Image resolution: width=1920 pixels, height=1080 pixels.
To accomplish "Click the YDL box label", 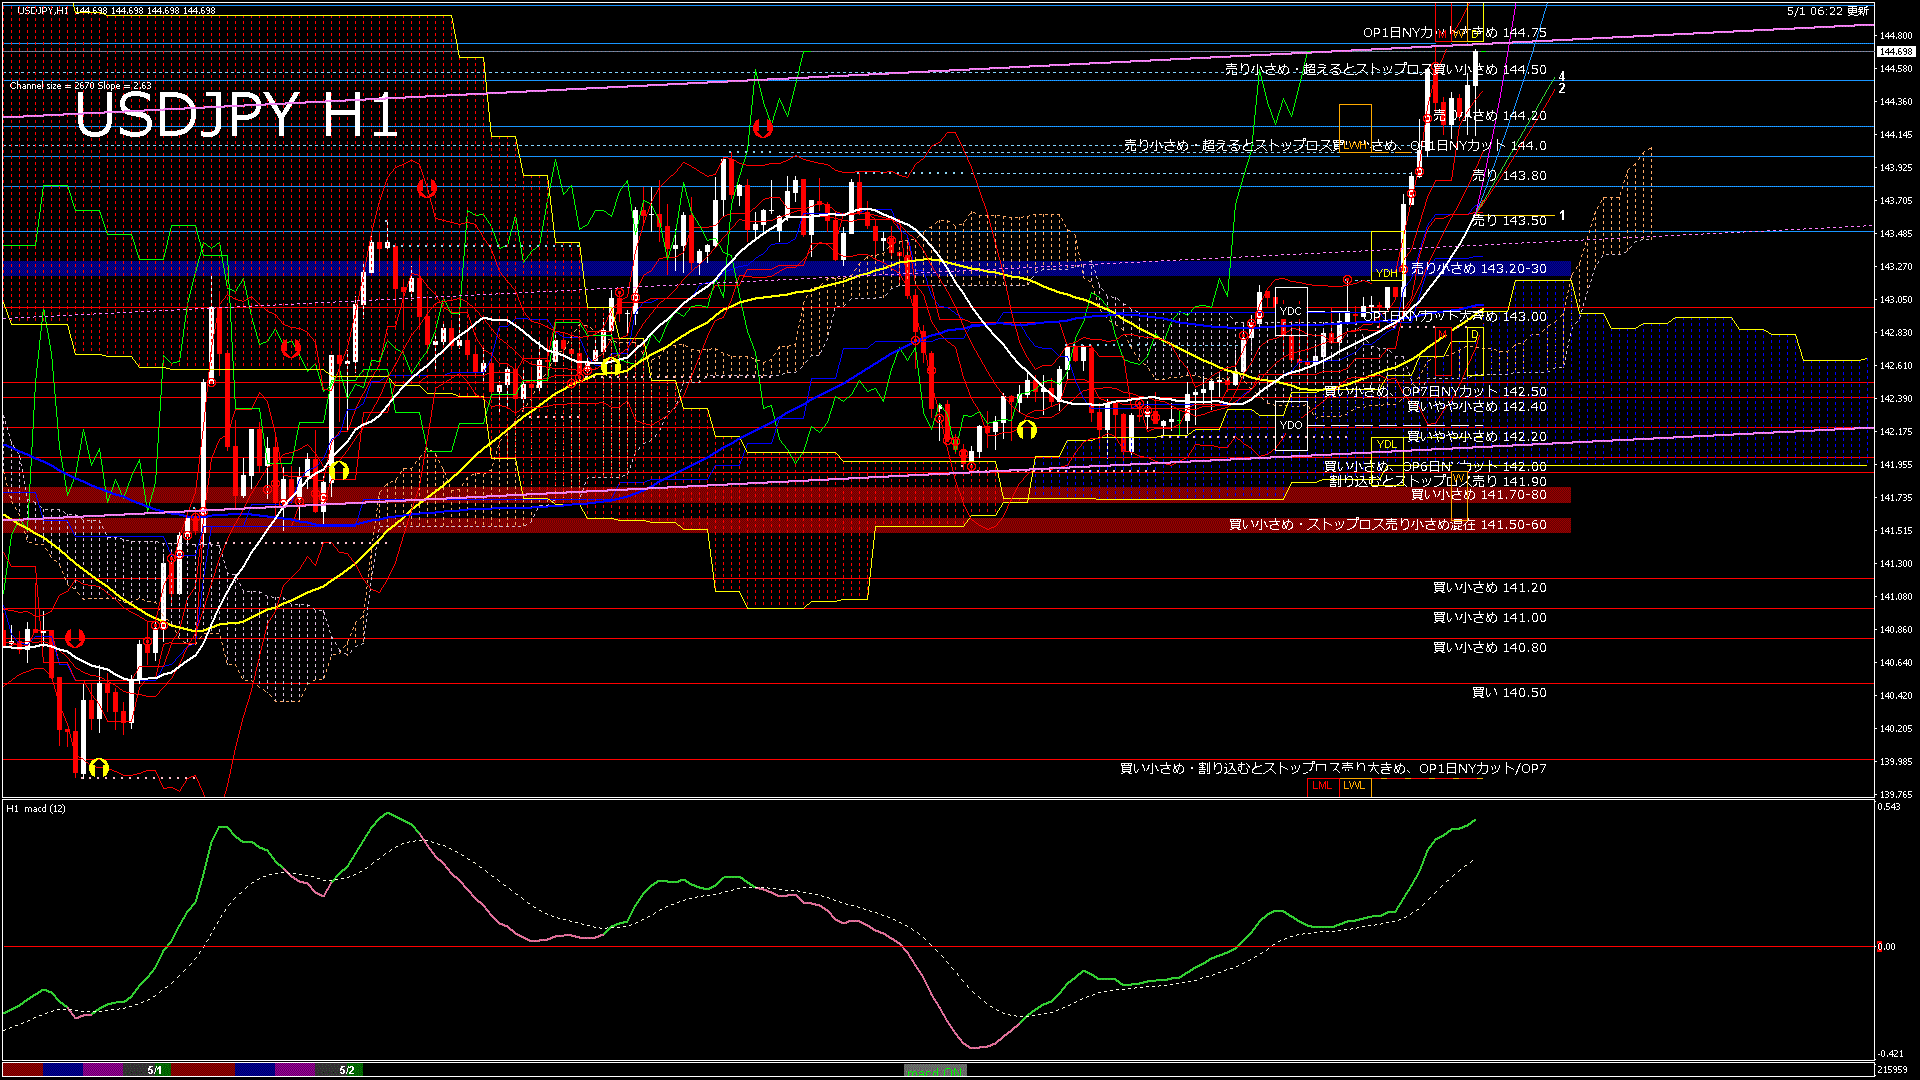I will point(1386,444).
